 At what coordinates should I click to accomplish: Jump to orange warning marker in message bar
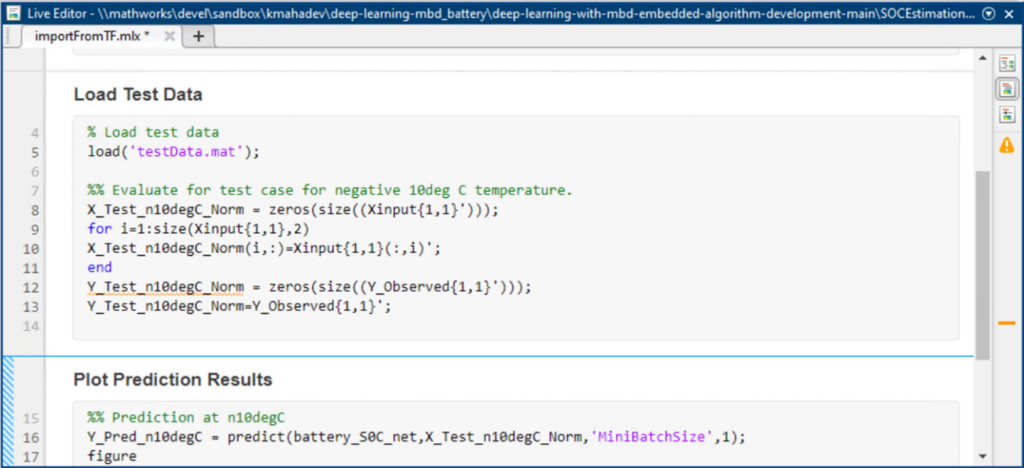(x=1006, y=322)
